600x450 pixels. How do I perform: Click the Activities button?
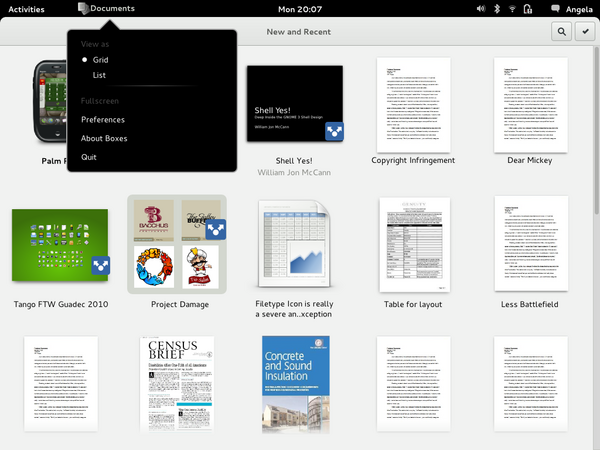[26, 9]
